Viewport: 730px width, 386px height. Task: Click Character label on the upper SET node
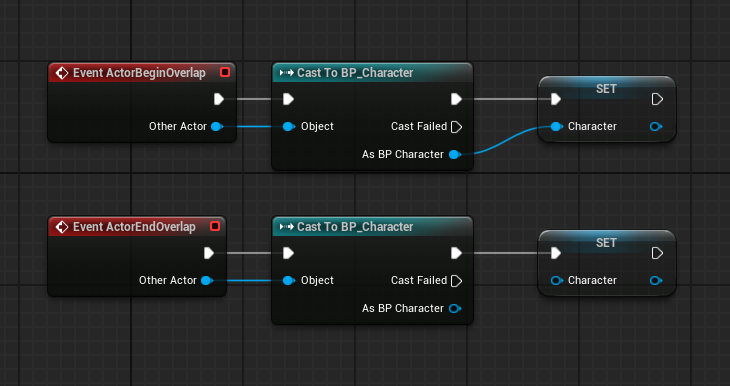(x=592, y=126)
